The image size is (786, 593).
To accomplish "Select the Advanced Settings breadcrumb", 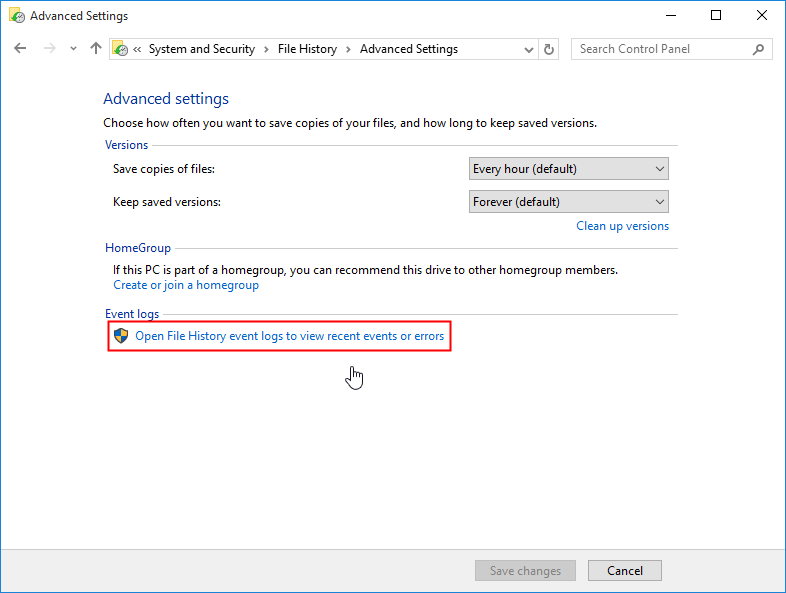I will coord(409,49).
